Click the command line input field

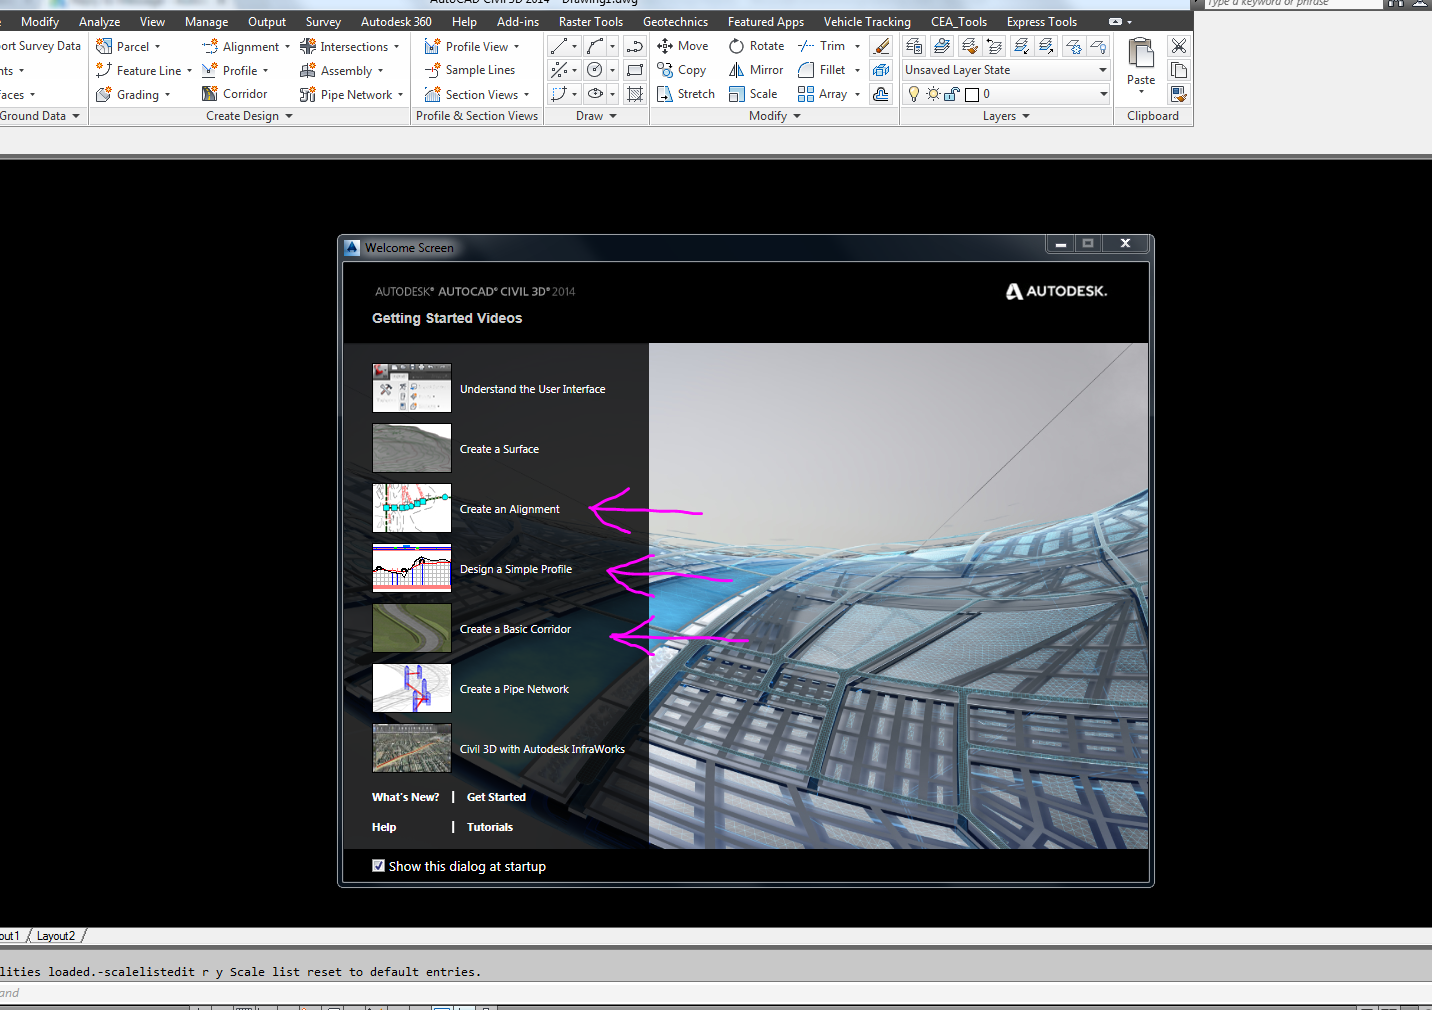[x=716, y=993]
